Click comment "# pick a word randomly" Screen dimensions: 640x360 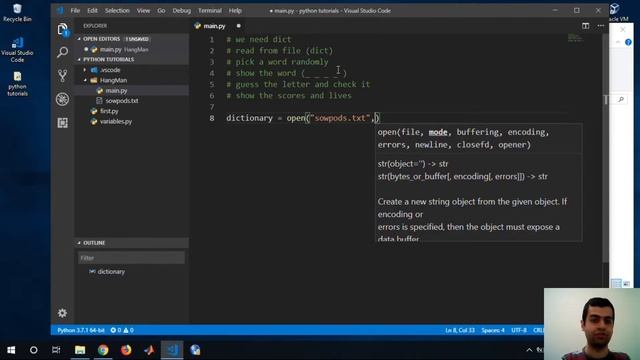[x=278, y=62]
